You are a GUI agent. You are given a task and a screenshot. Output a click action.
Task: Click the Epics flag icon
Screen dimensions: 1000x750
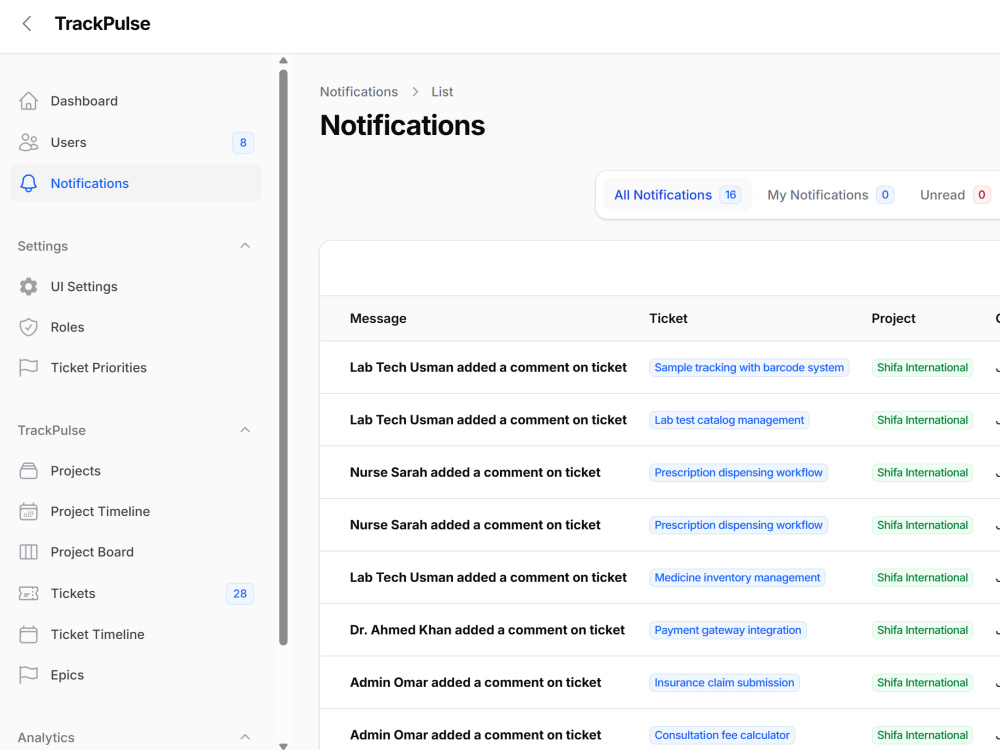(28, 675)
